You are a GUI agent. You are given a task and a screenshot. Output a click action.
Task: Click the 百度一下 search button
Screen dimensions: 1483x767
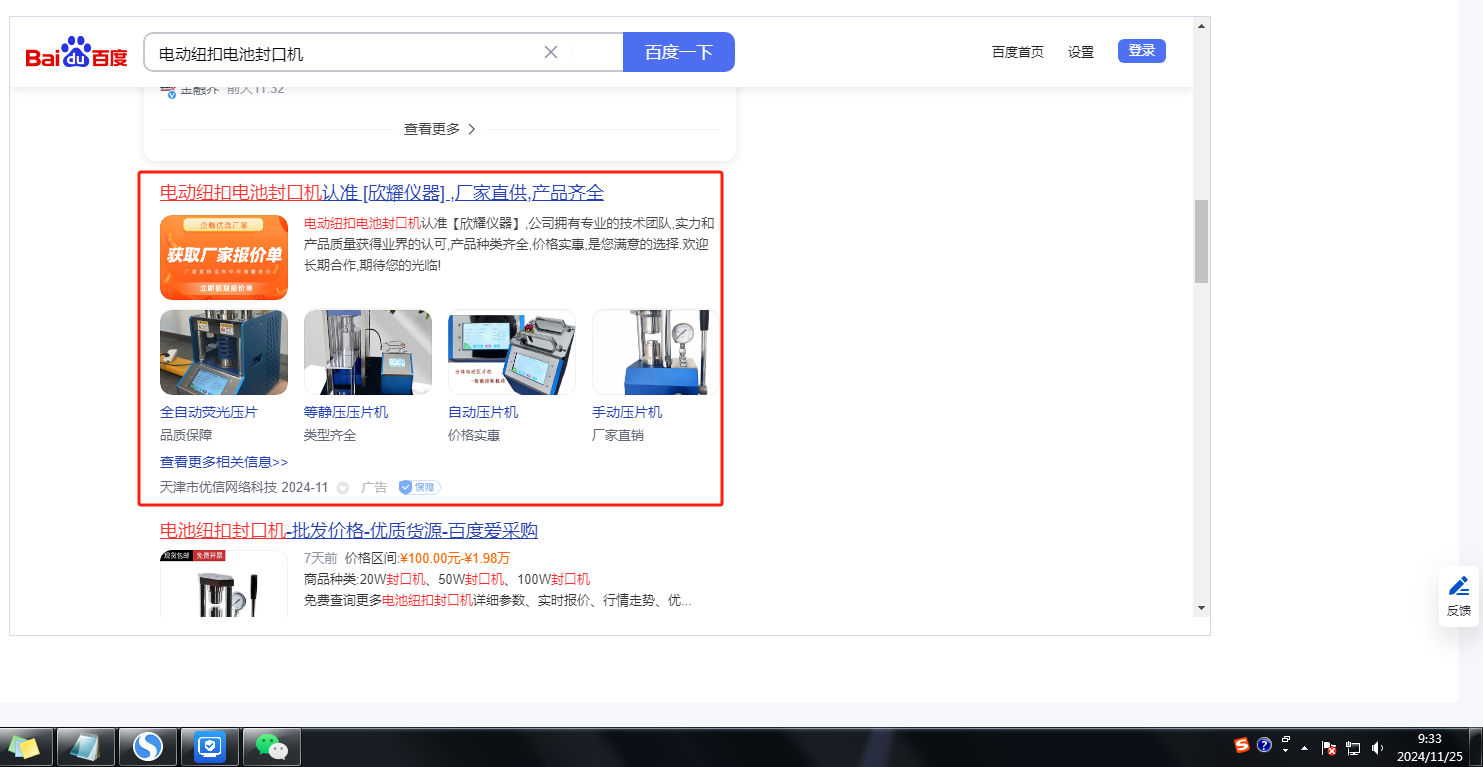point(679,52)
